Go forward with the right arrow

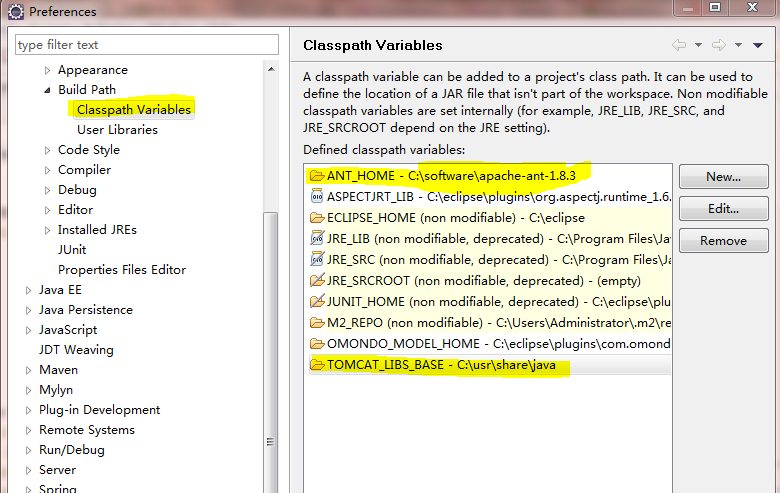(x=719, y=45)
